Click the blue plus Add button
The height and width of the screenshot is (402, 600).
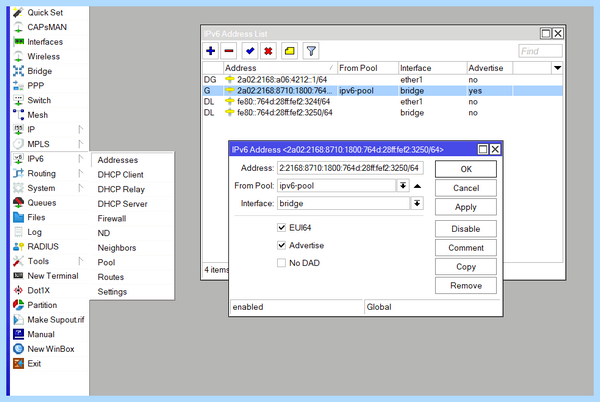(x=210, y=51)
